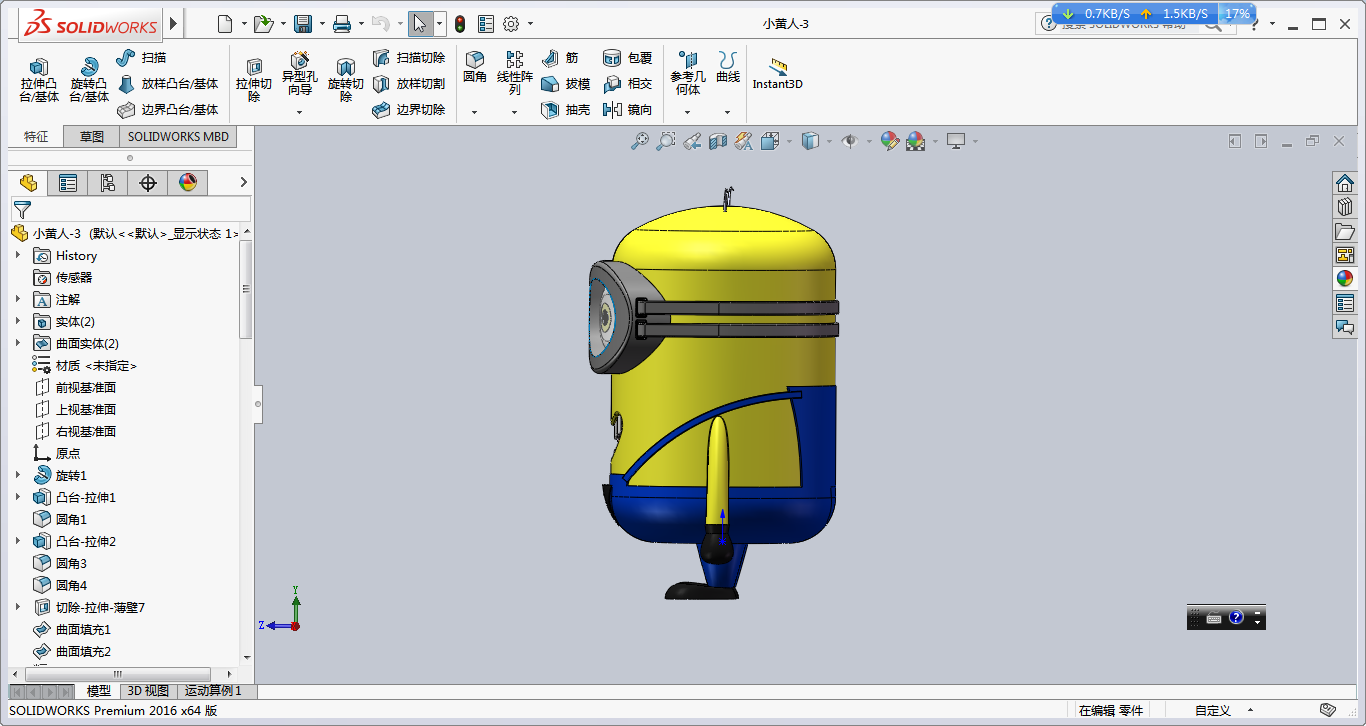Click the feature tree horizontal scrollbar

pyautogui.click(x=118, y=674)
